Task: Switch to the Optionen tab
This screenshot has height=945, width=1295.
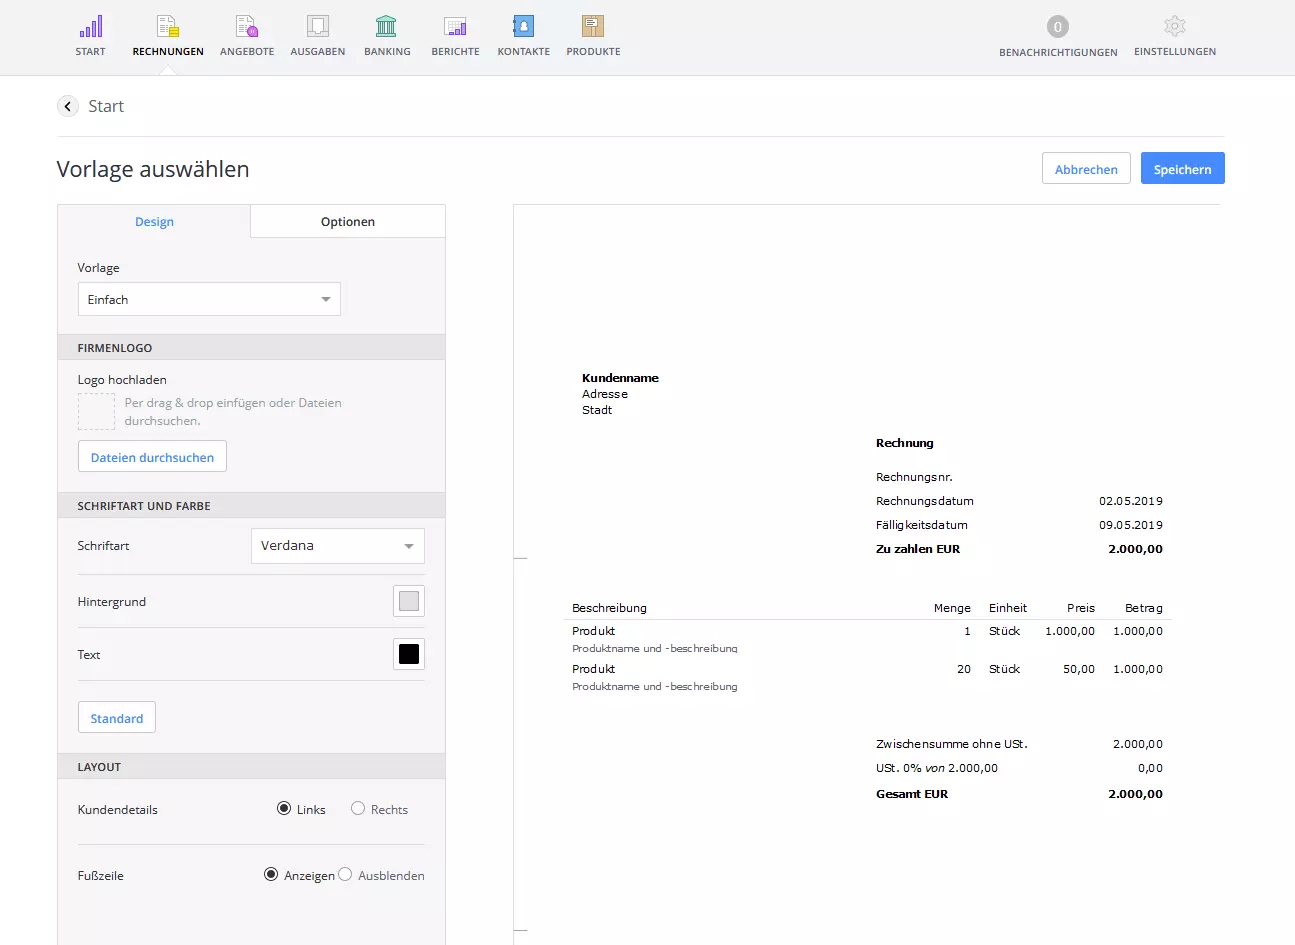Action: [348, 222]
